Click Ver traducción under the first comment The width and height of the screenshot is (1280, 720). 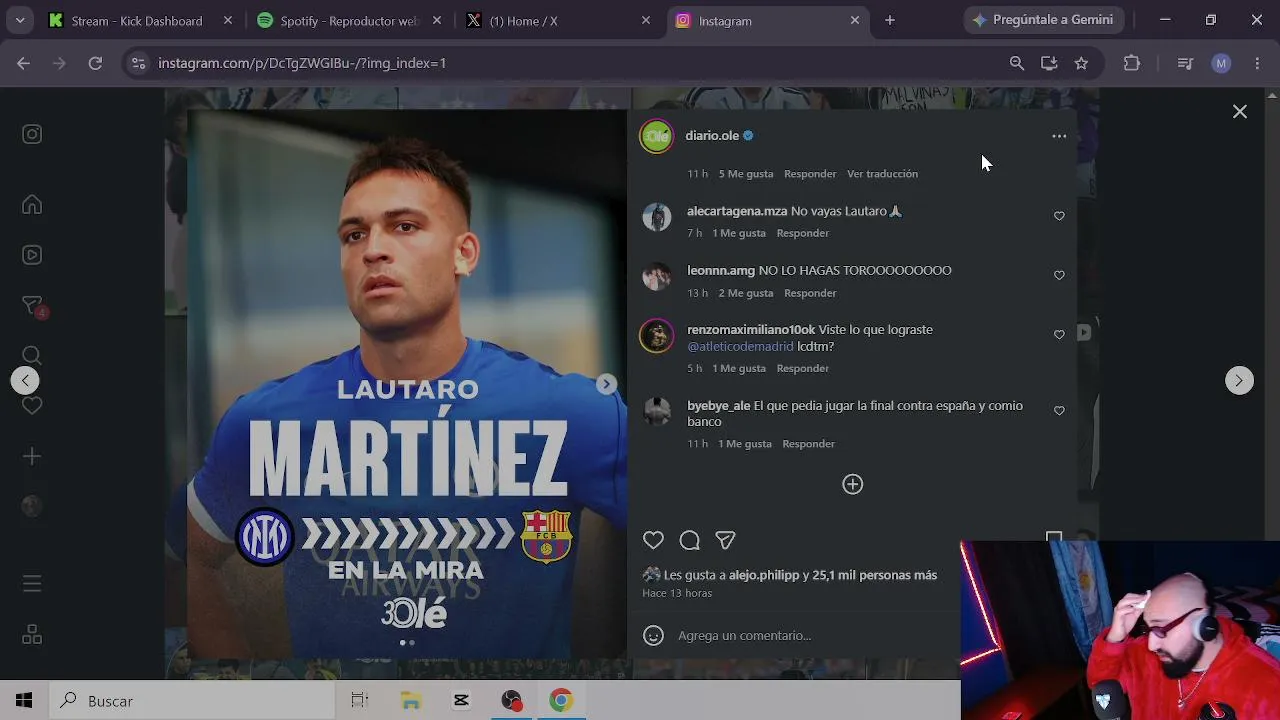(882, 174)
